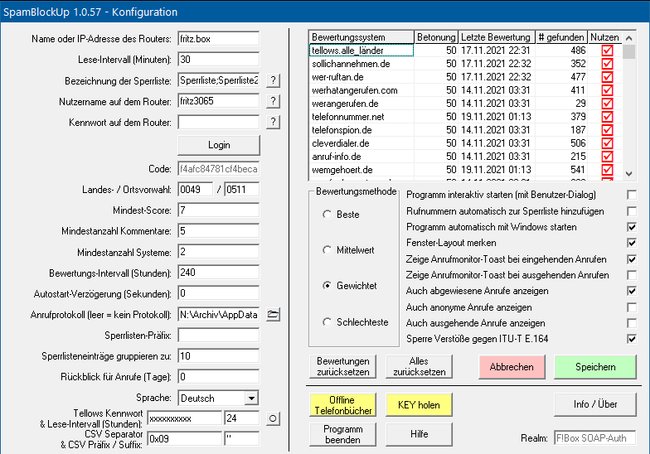
Task: Click the Login button
Action: point(219,145)
